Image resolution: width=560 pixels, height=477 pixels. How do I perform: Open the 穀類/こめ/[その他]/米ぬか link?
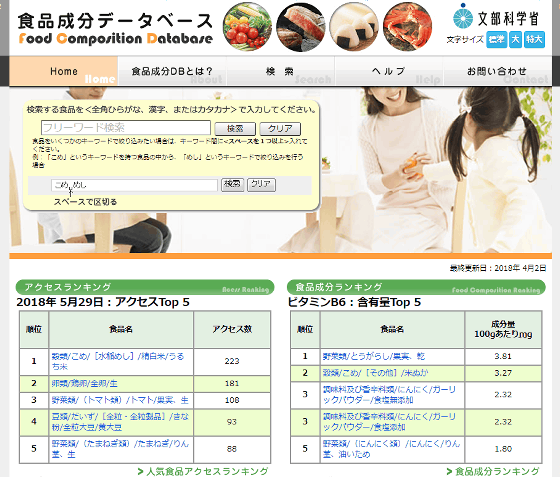375,373
